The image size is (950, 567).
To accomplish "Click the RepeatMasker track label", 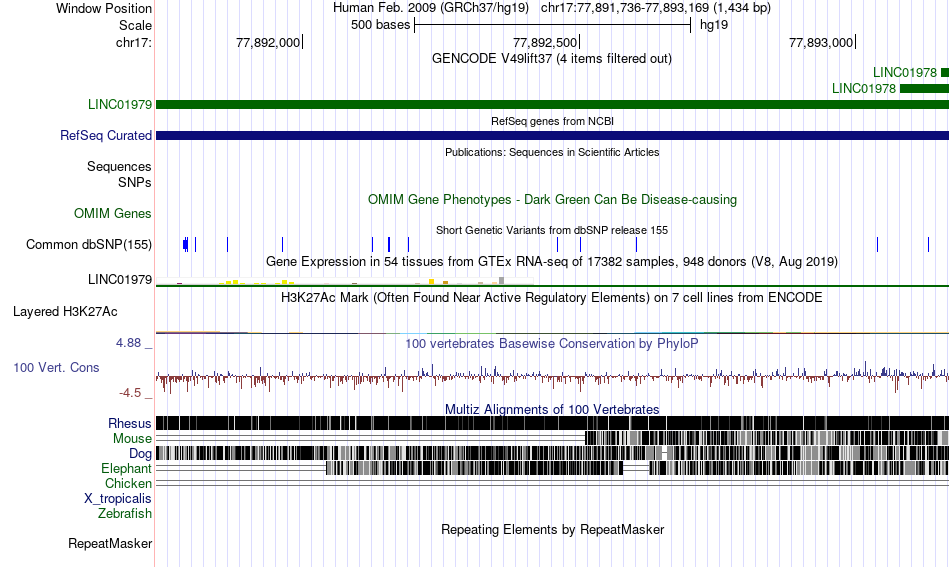I will (x=110, y=544).
